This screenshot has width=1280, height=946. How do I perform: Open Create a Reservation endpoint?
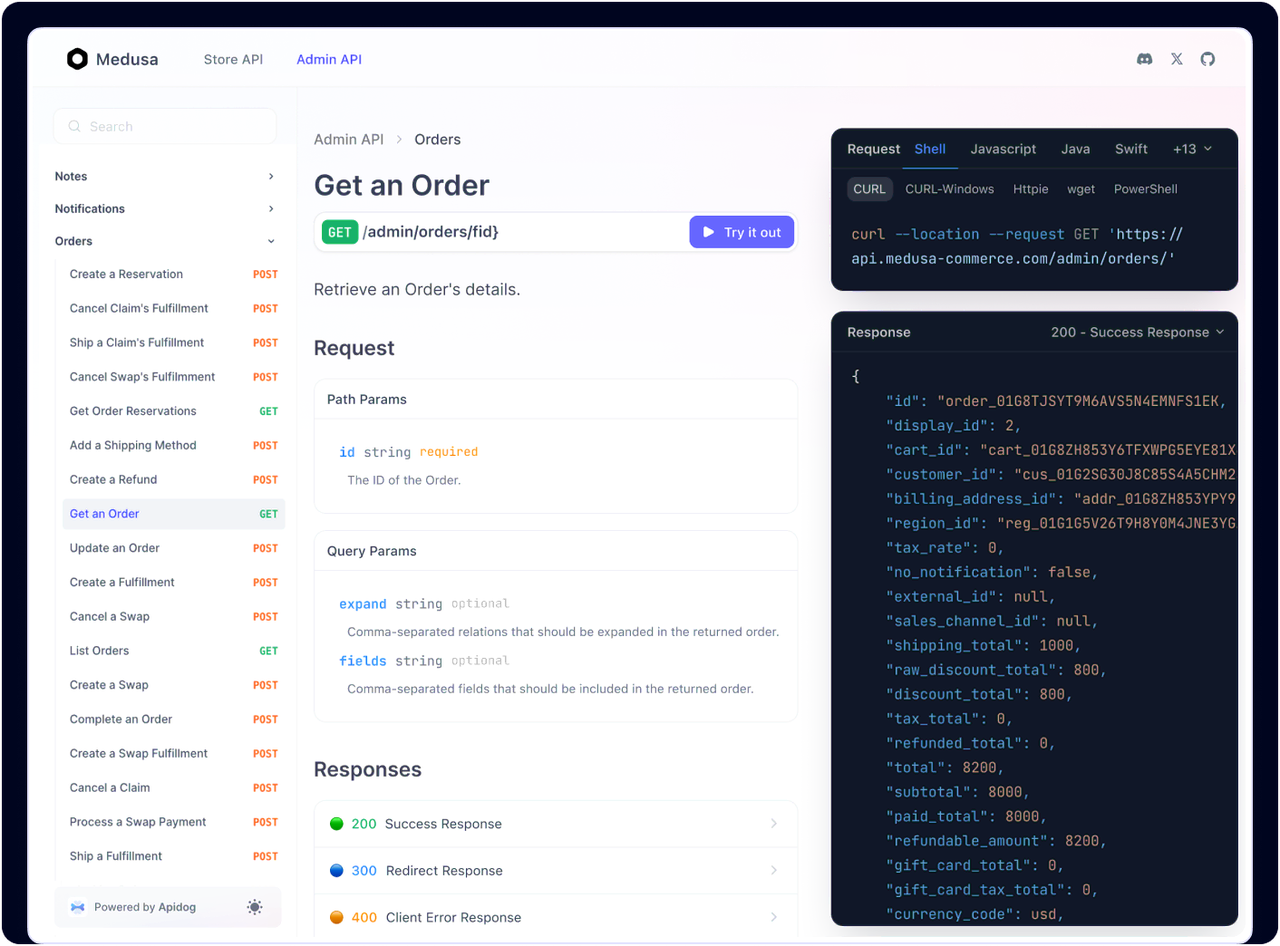coord(174,274)
